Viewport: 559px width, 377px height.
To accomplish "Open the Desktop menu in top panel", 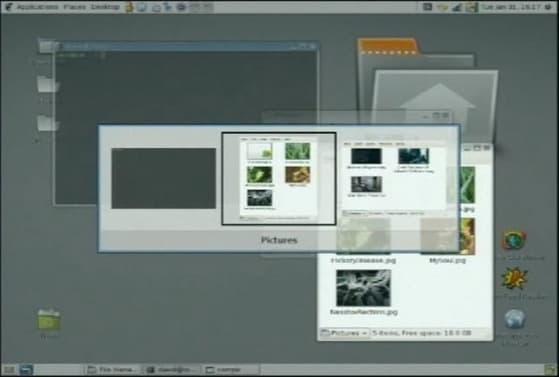I will point(105,7).
